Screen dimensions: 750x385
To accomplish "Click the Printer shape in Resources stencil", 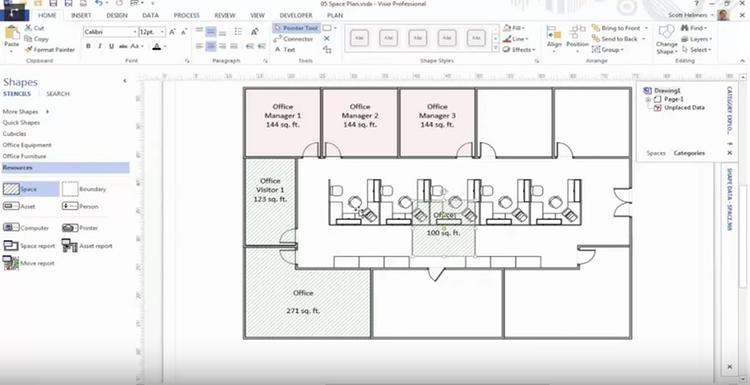I will 80,228.
